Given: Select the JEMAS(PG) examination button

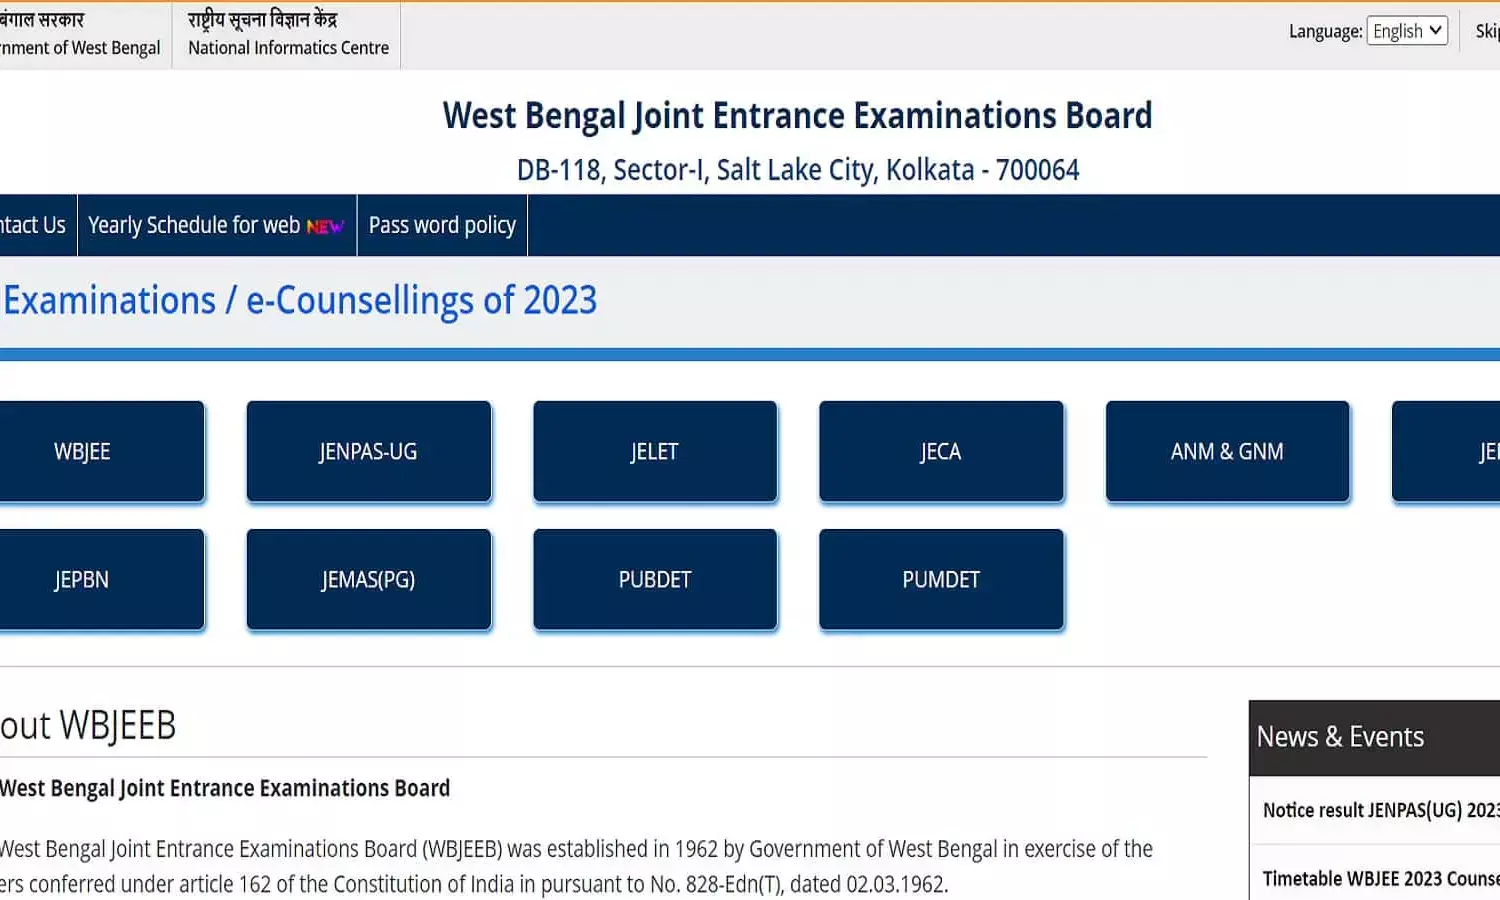Looking at the screenshot, I should [x=368, y=580].
